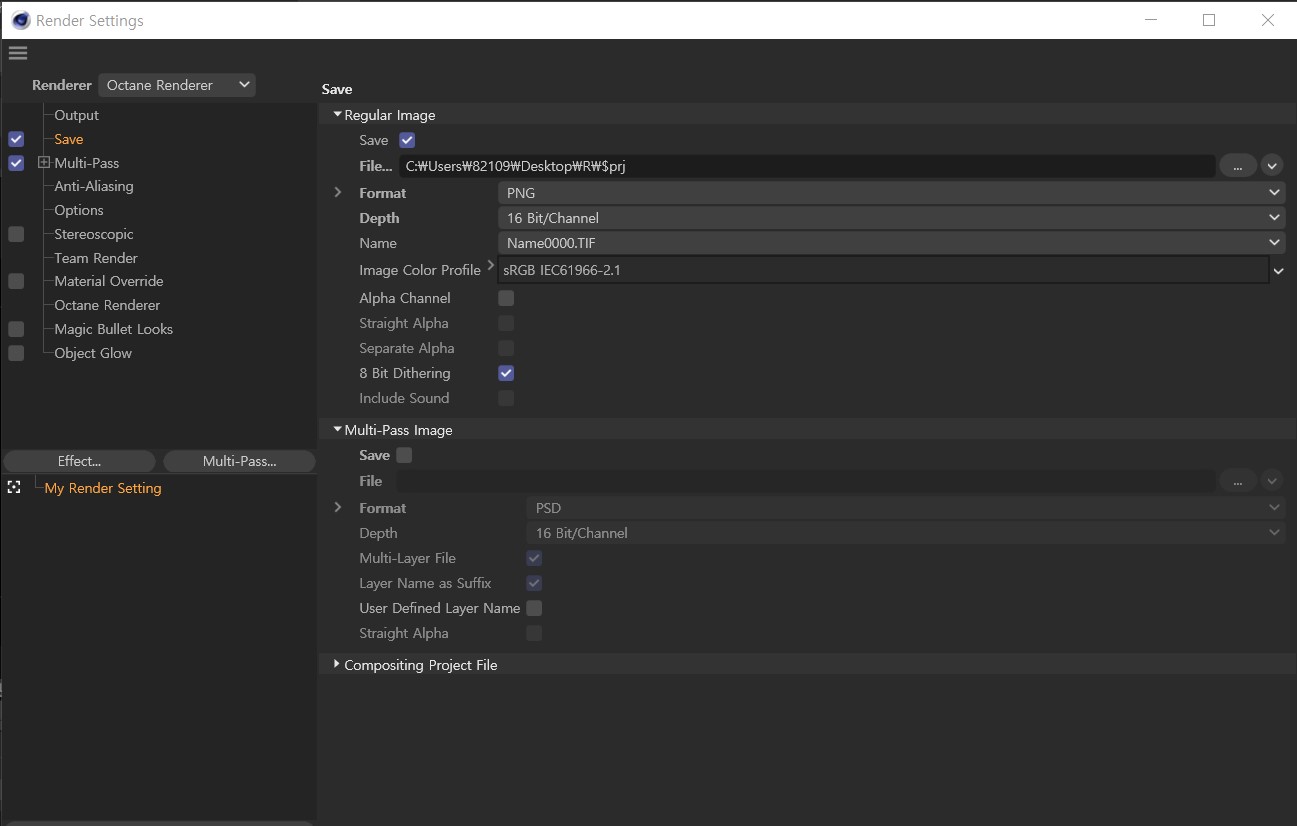The width and height of the screenshot is (1297, 826).
Task: Disable the 8 Bit Dithering checkbox
Action: (506, 373)
